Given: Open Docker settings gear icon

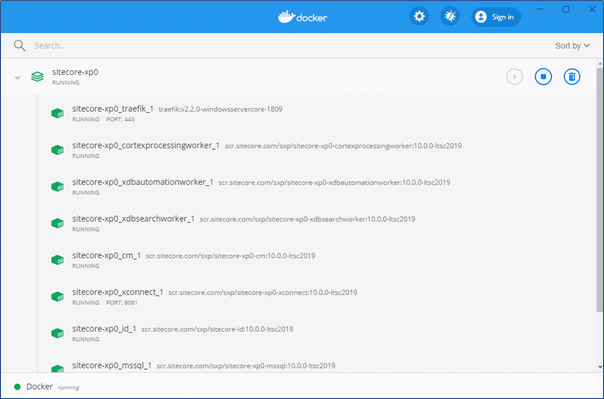Looking at the screenshot, I should pyautogui.click(x=419, y=17).
